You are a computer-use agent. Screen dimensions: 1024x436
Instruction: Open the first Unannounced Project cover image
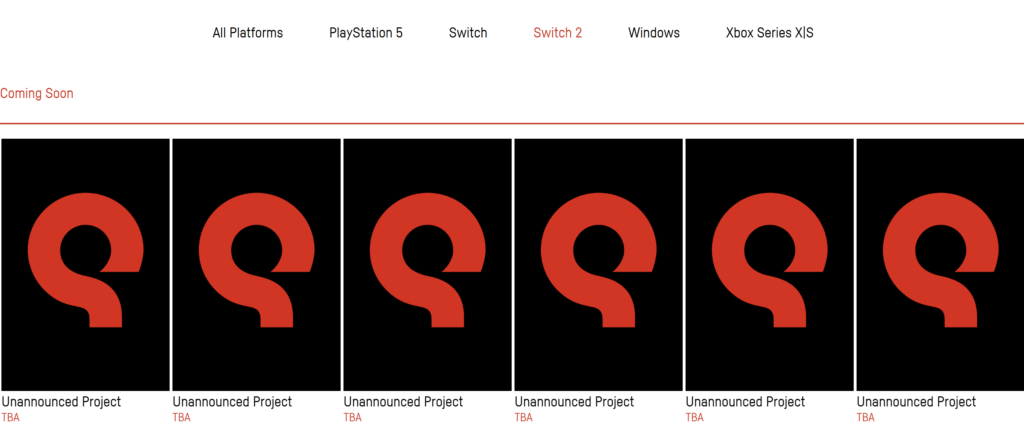tap(86, 264)
